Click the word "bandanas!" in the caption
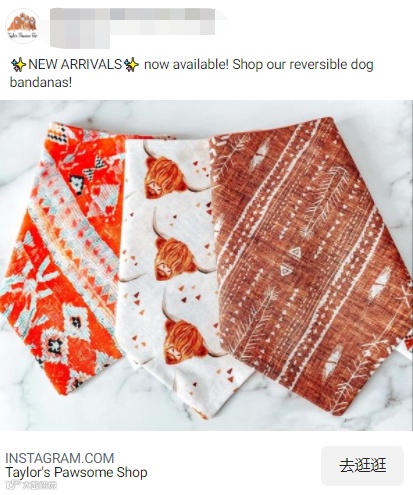Screen dimensions: 413x495 tap(41, 82)
